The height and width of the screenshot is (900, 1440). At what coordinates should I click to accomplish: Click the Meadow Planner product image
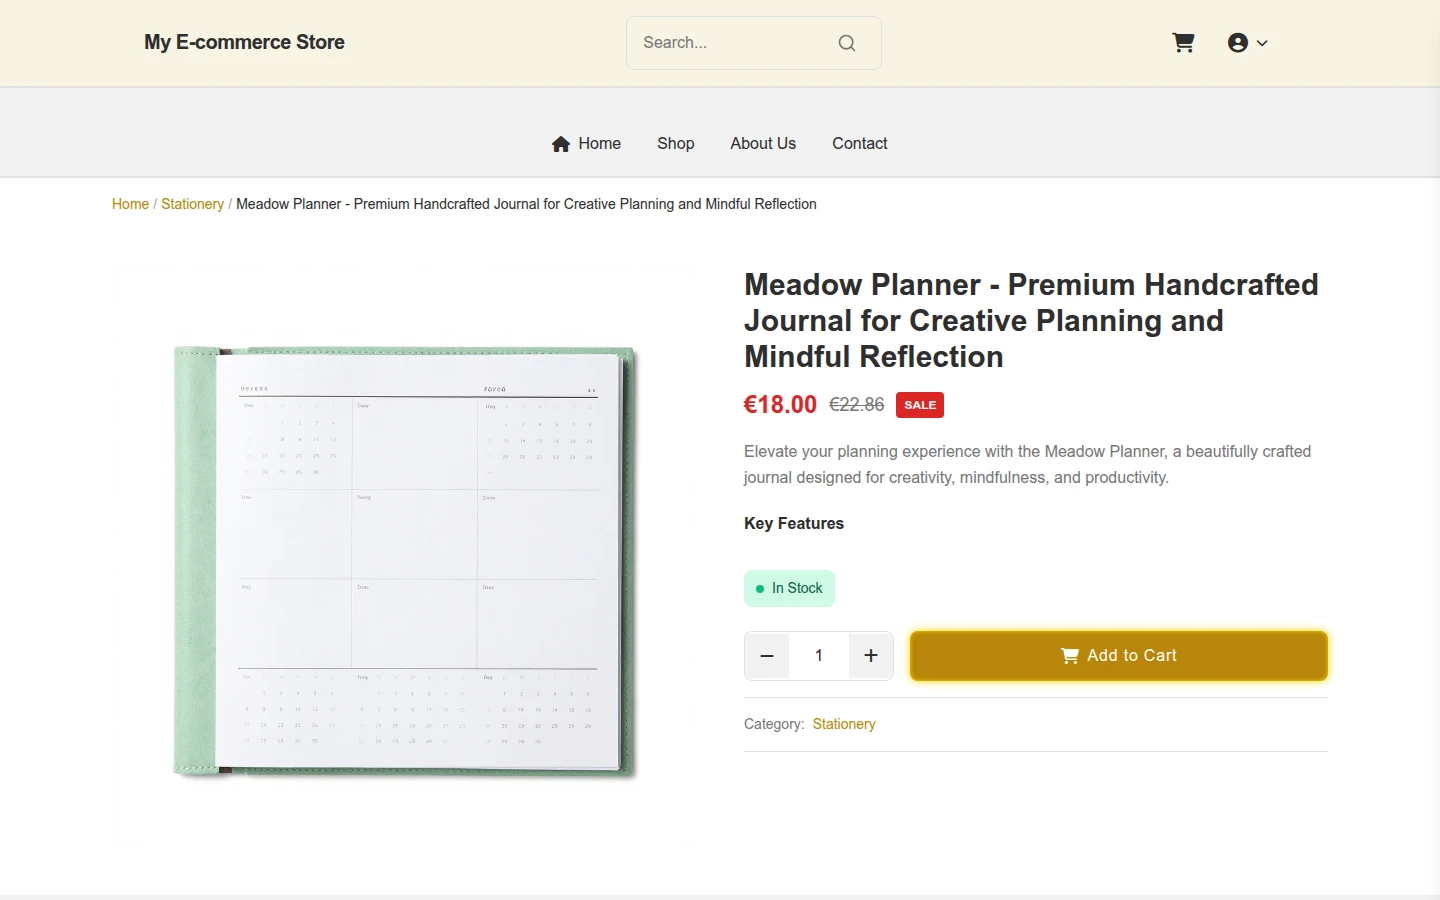pos(404,561)
